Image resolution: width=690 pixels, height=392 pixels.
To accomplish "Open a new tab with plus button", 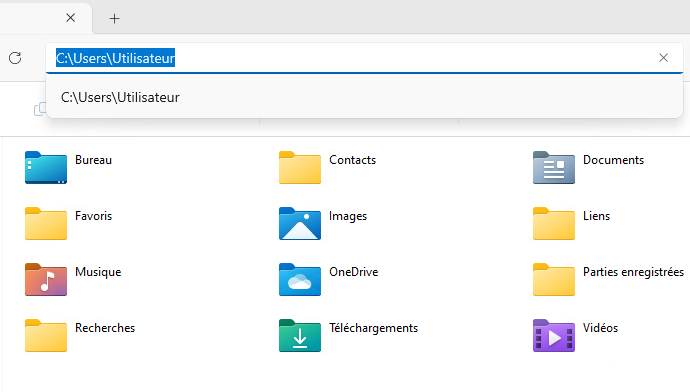I will click(x=114, y=18).
